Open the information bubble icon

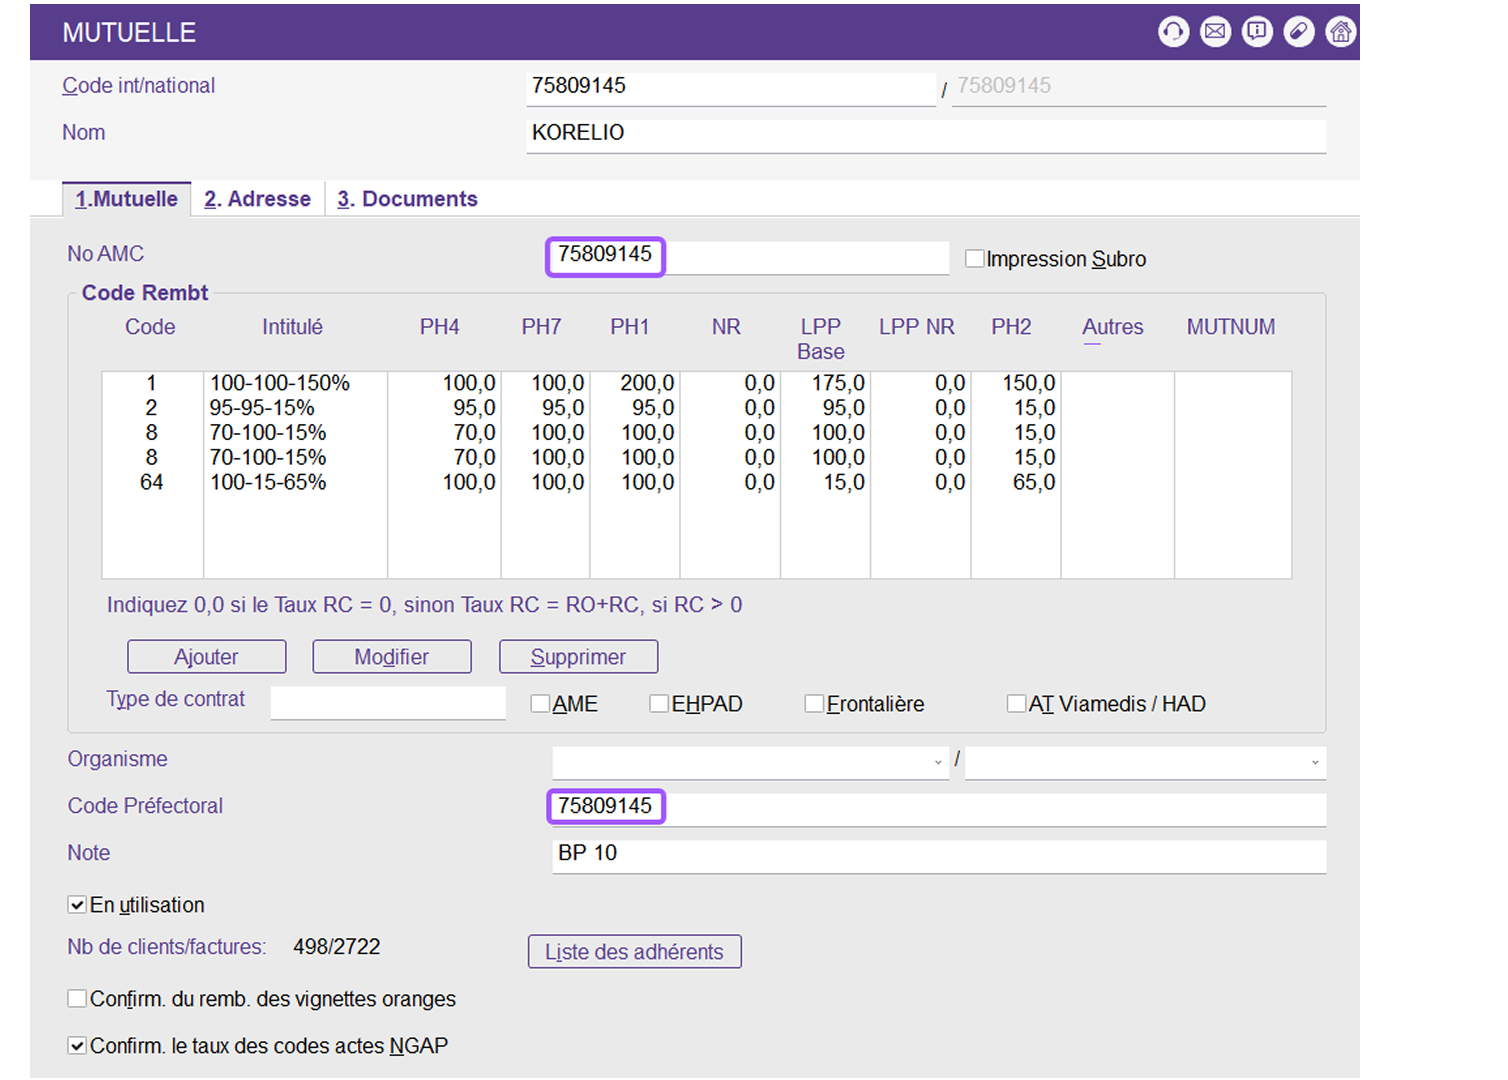(x=1257, y=32)
